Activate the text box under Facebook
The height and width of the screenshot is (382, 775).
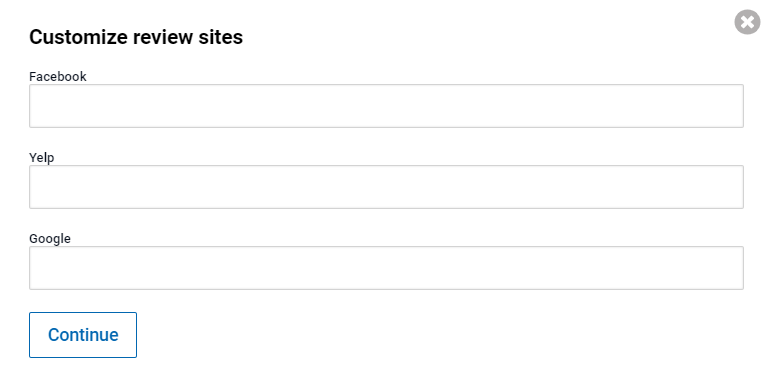[x=386, y=106]
